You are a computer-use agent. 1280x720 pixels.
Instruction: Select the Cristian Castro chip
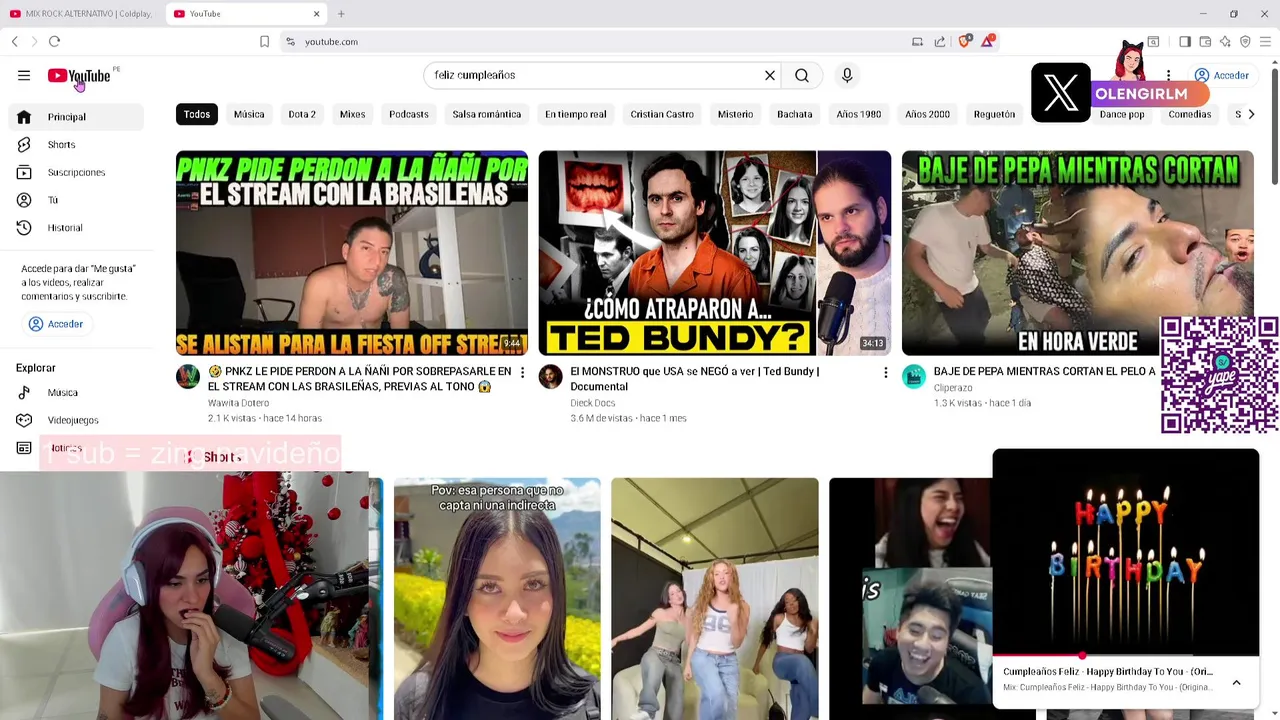(x=662, y=114)
